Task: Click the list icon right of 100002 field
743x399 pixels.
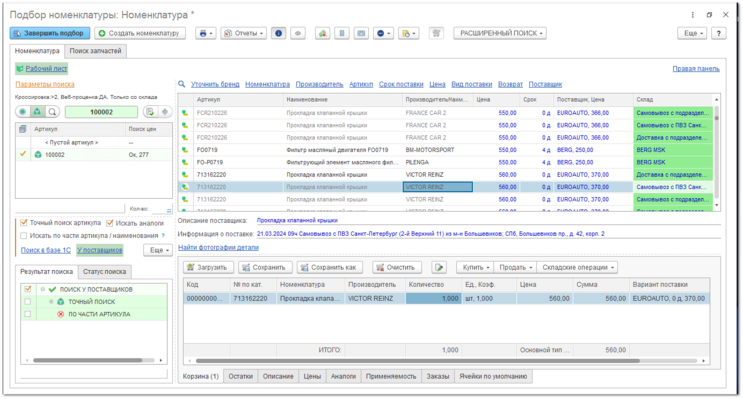Action: [x=150, y=112]
